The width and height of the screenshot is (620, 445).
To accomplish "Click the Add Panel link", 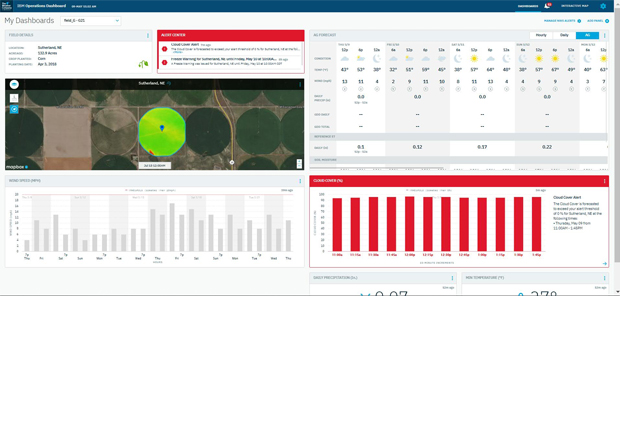I will point(598,21).
